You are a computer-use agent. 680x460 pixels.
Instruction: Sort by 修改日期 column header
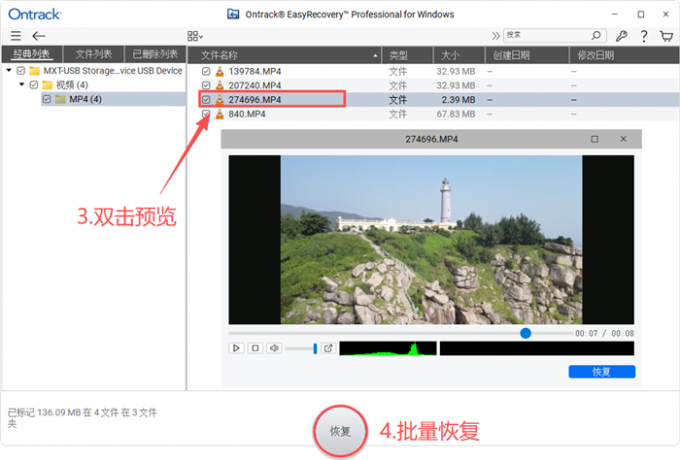tap(624, 55)
